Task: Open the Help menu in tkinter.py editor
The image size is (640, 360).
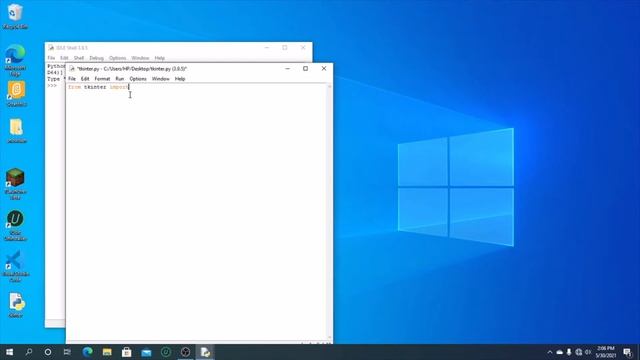Action: pyautogui.click(x=180, y=79)
